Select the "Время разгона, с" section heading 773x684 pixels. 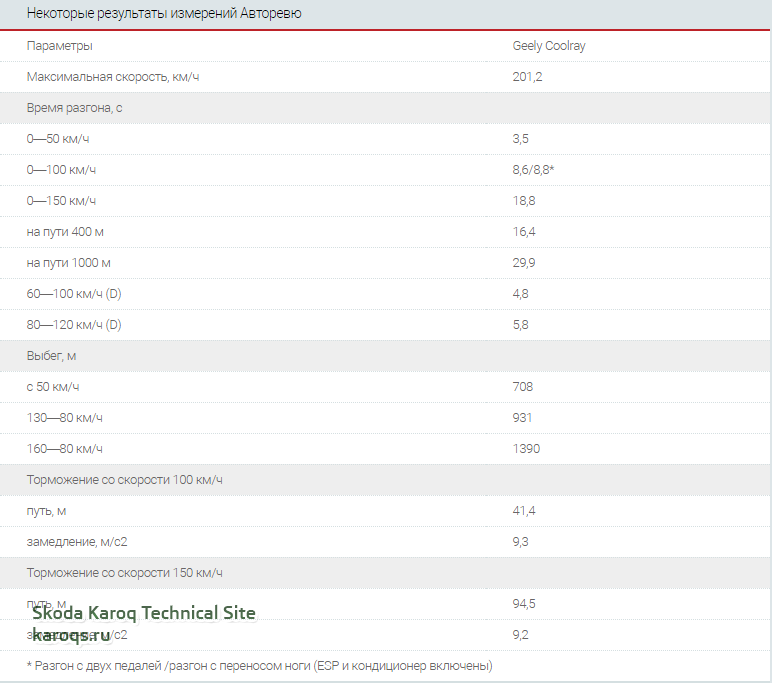click(74, 108)
